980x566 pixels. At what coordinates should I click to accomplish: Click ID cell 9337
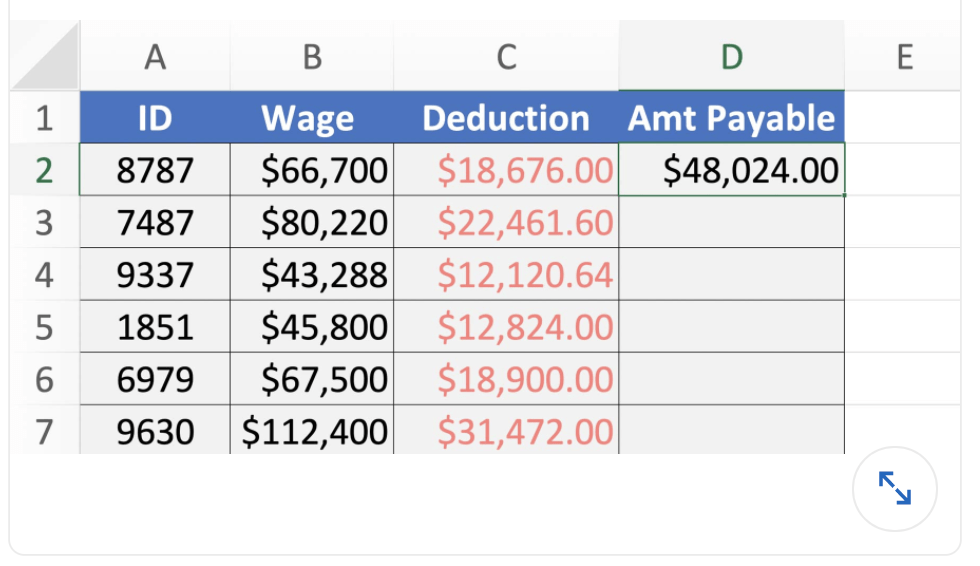(x=155, y=275)
